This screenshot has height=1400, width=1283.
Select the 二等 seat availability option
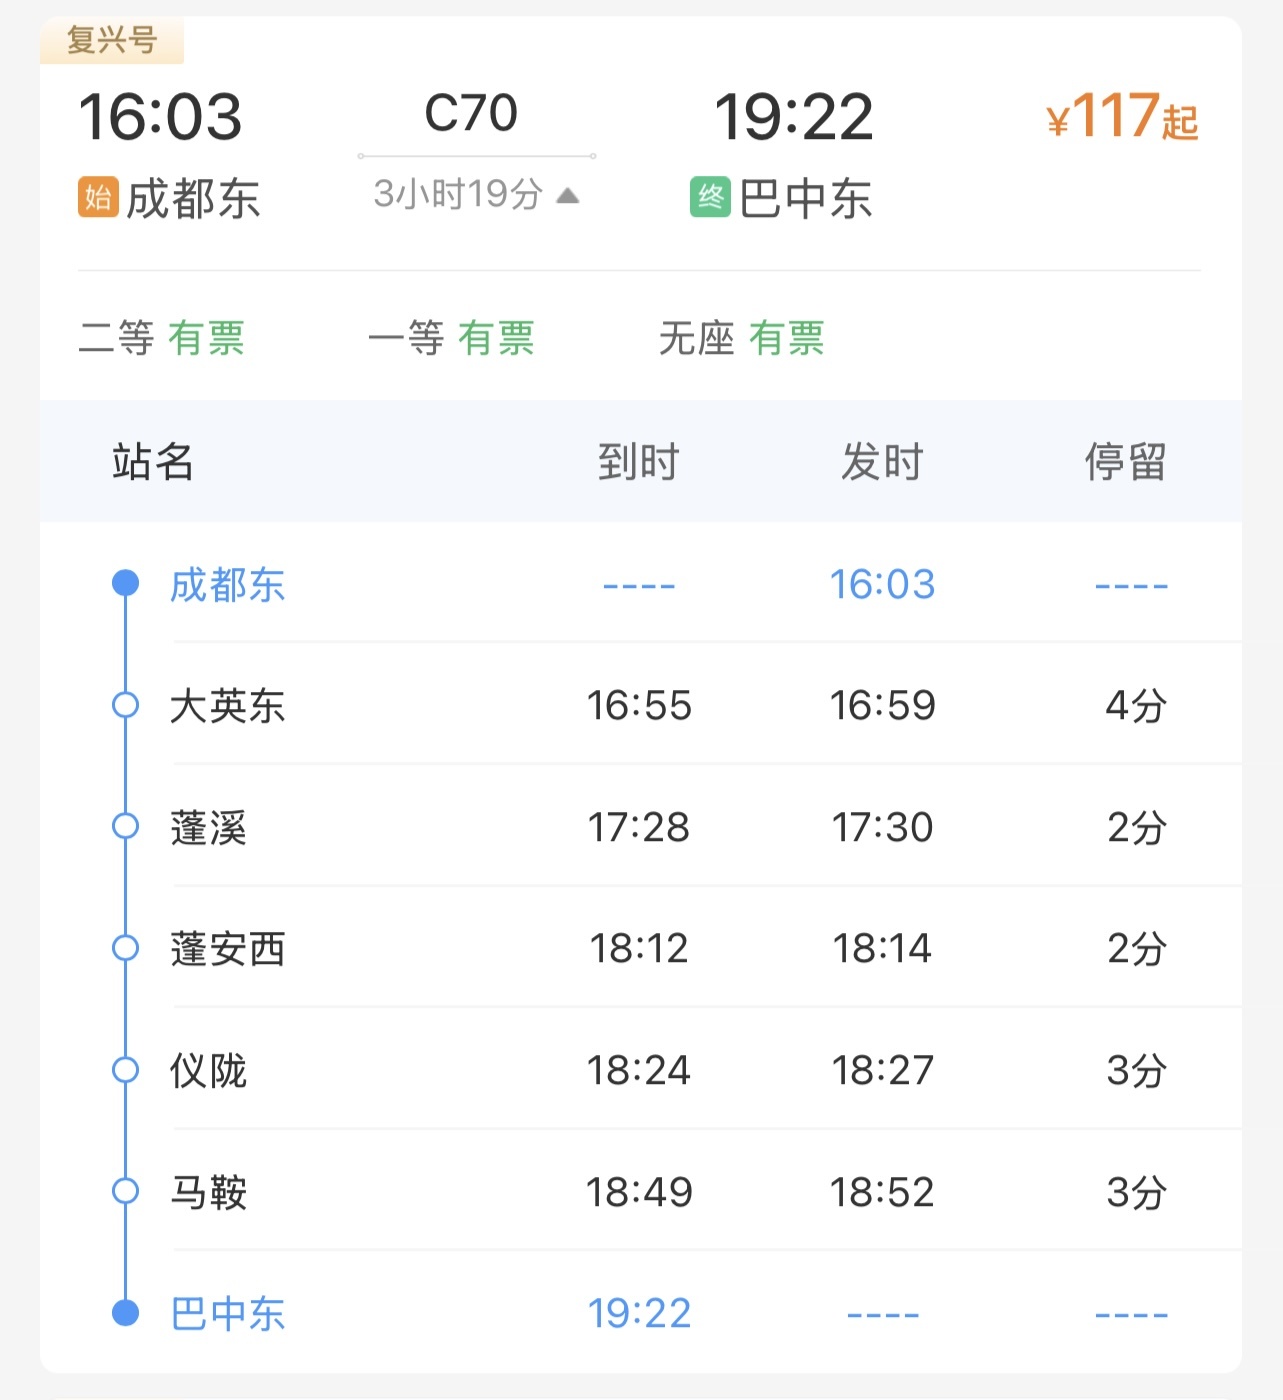coord(162,338)
